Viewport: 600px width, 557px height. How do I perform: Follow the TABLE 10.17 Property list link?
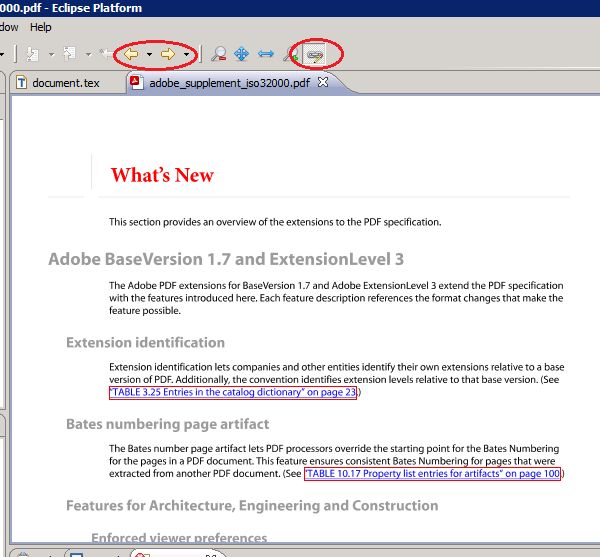click(432, 474)
